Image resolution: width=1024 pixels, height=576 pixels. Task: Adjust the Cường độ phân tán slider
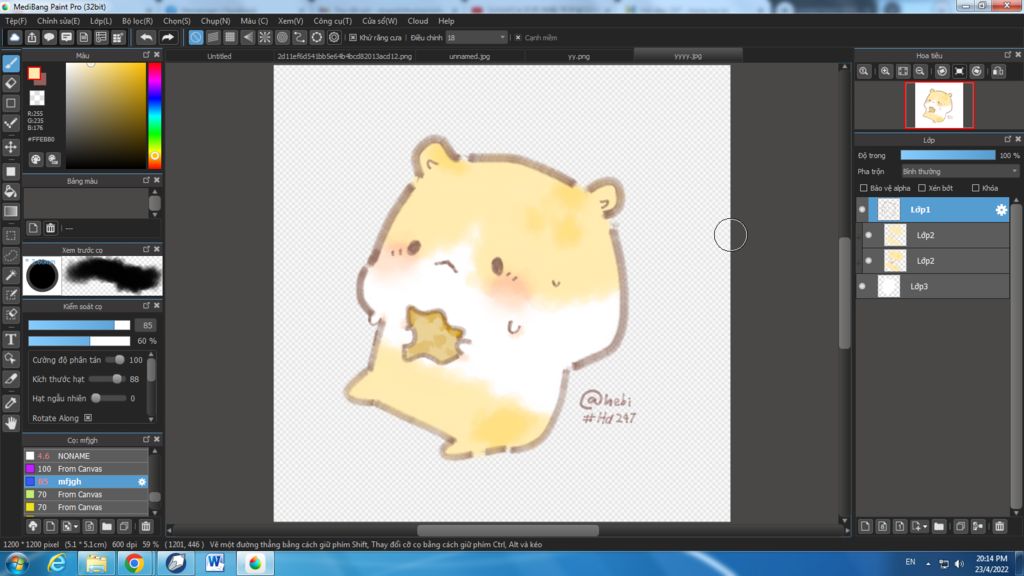115,360
